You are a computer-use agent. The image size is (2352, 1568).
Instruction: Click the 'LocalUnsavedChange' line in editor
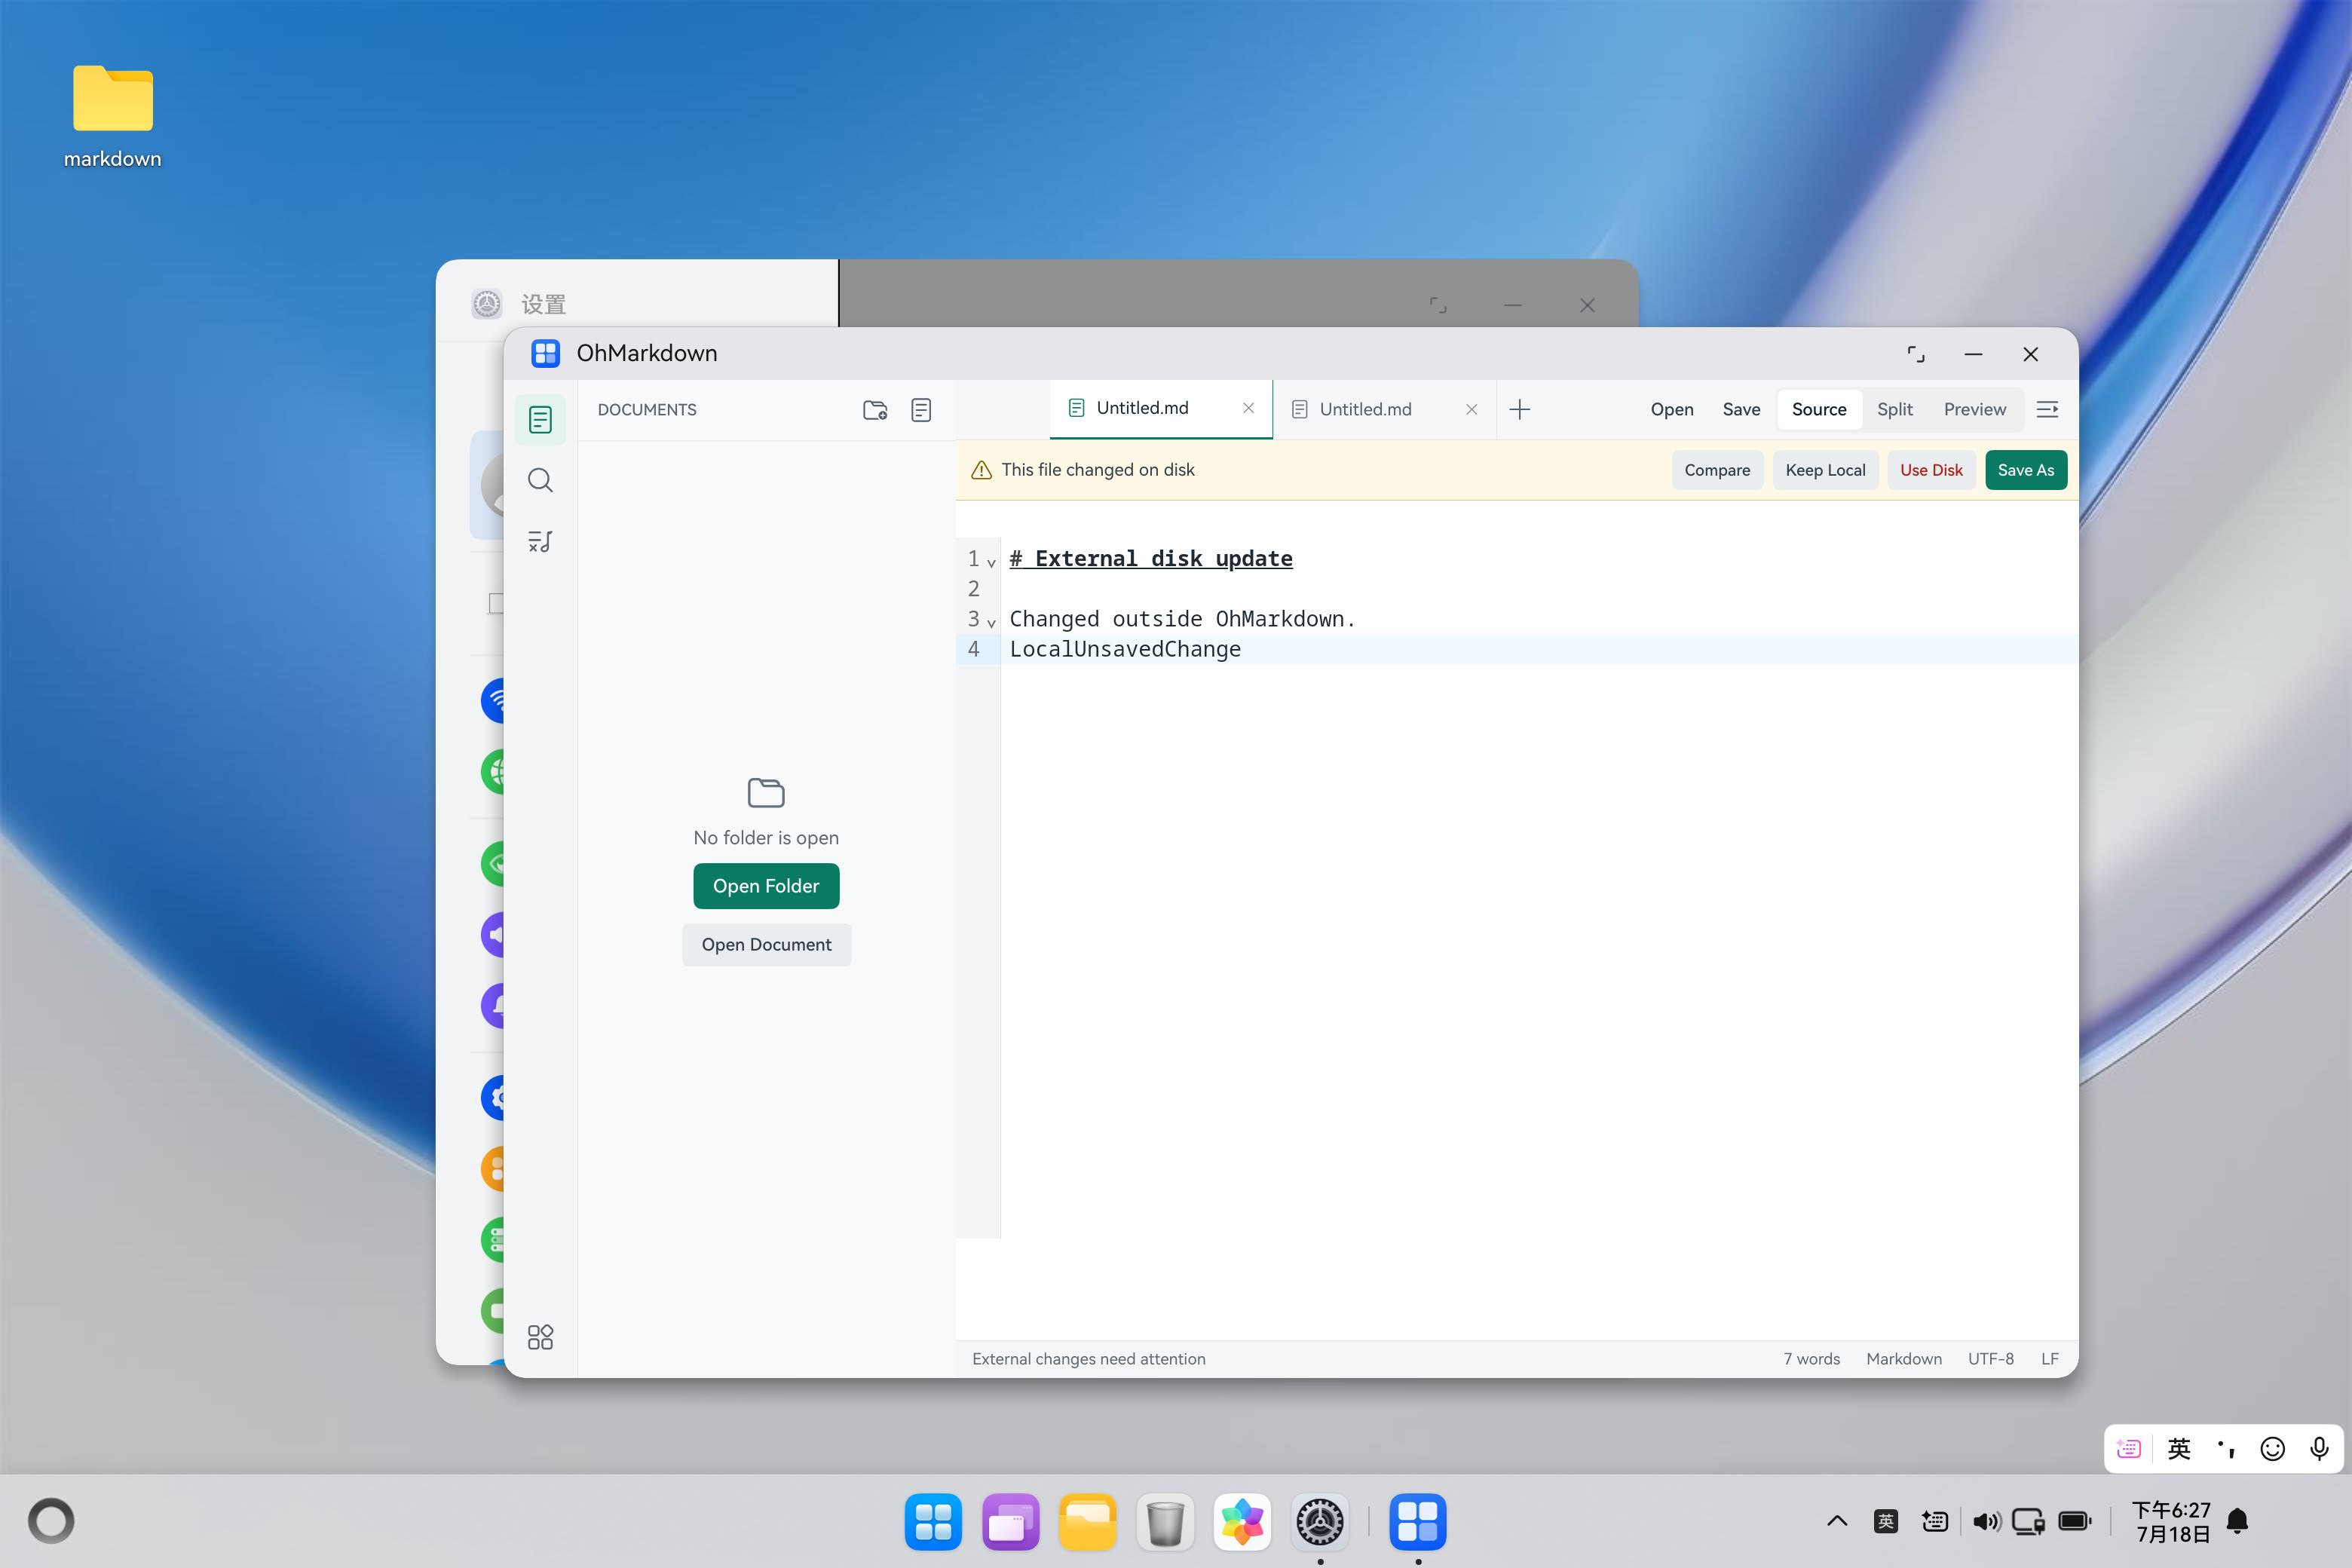coord(1125,649)
